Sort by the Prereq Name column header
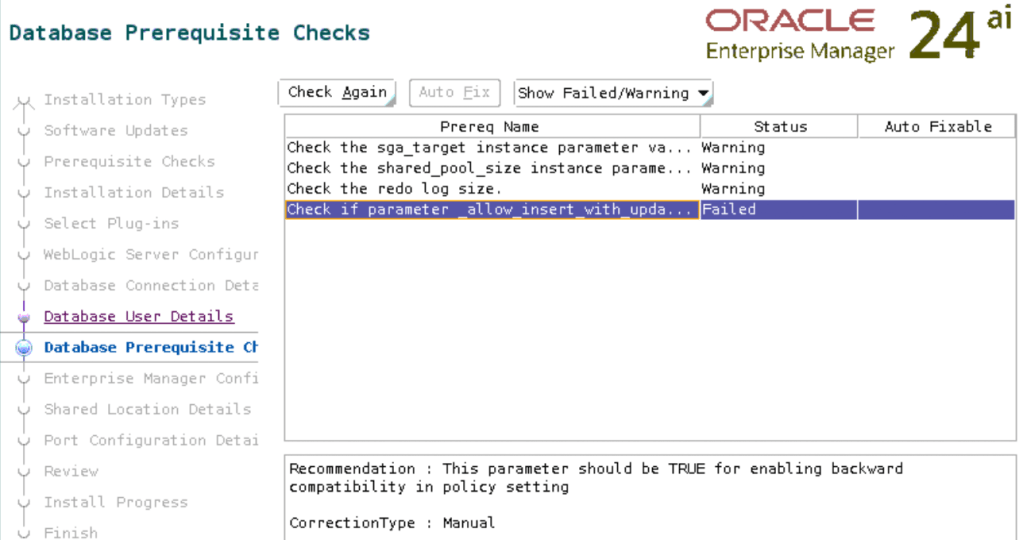 click(x=490, y=127)
